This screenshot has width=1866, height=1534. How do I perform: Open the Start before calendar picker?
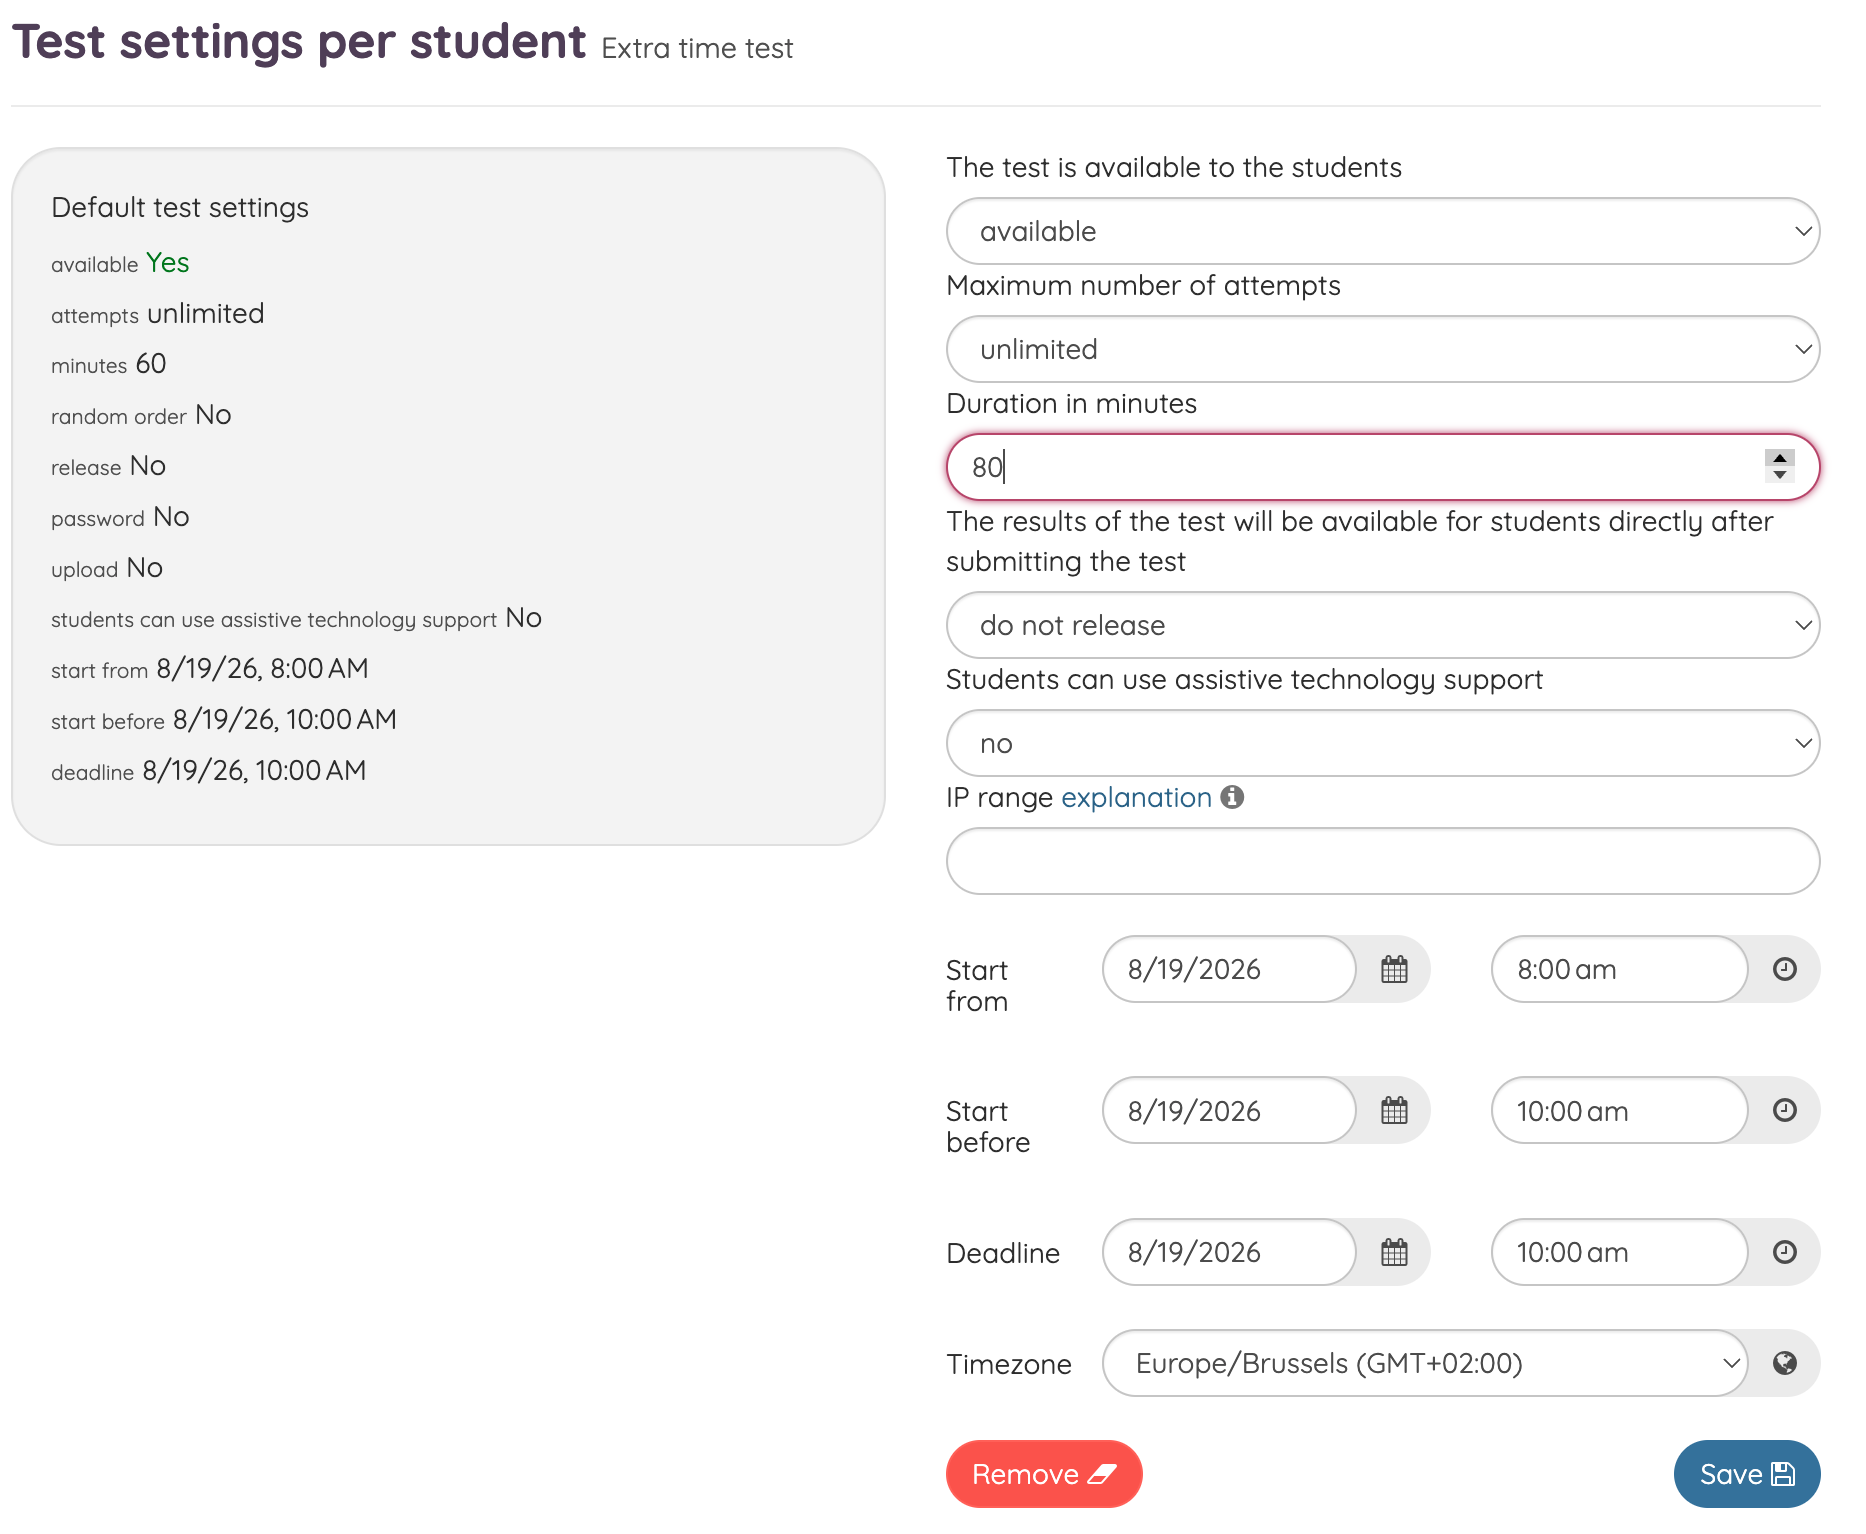pos(1394,1110)
